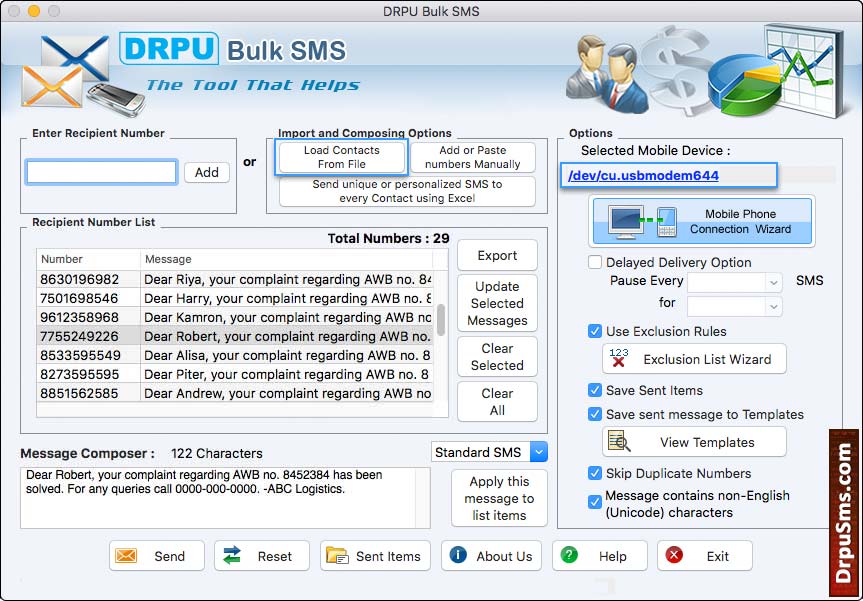
Task: Click Apply this message to list items
Action: click(x=499, y=498)
